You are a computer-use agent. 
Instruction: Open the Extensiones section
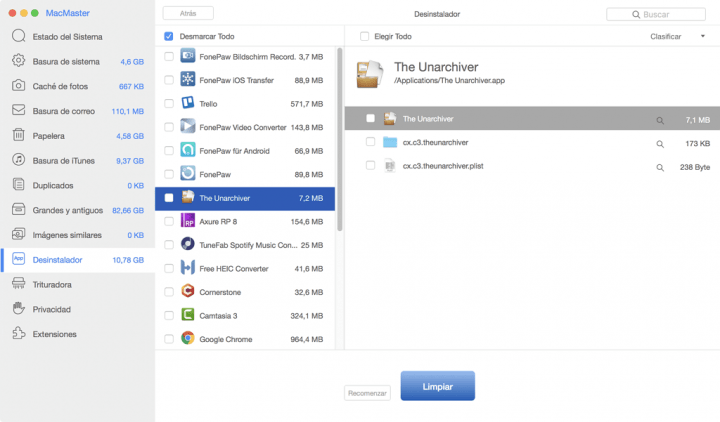78,334
